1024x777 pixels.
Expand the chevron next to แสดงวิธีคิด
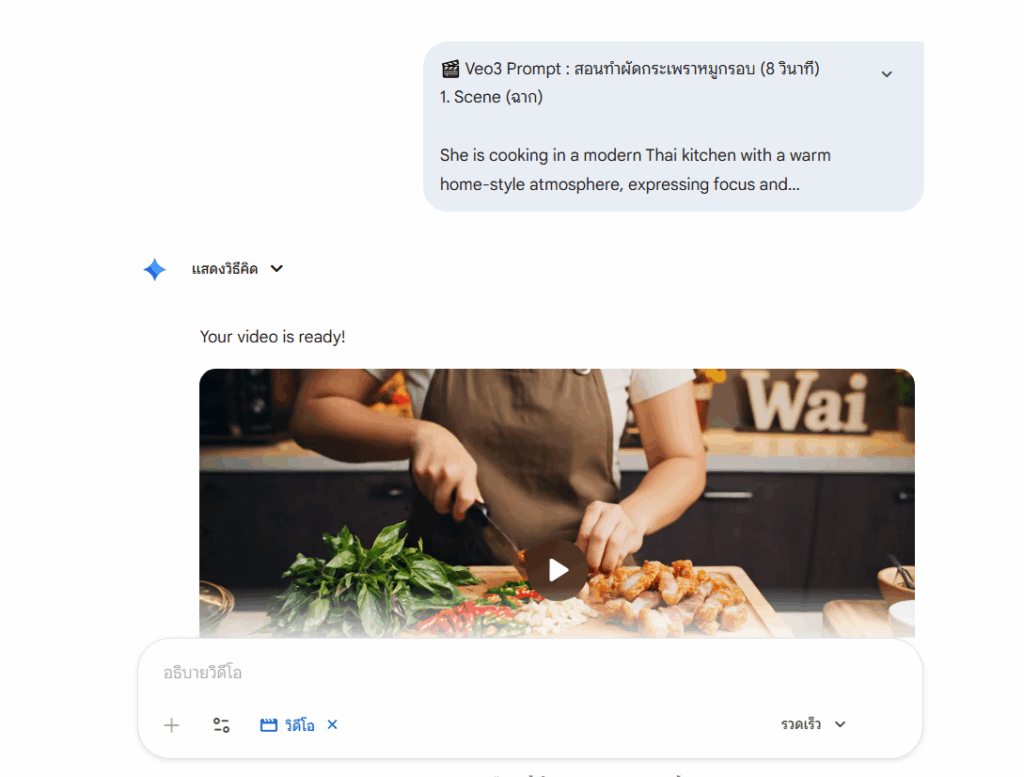click(x=277, y=268)
